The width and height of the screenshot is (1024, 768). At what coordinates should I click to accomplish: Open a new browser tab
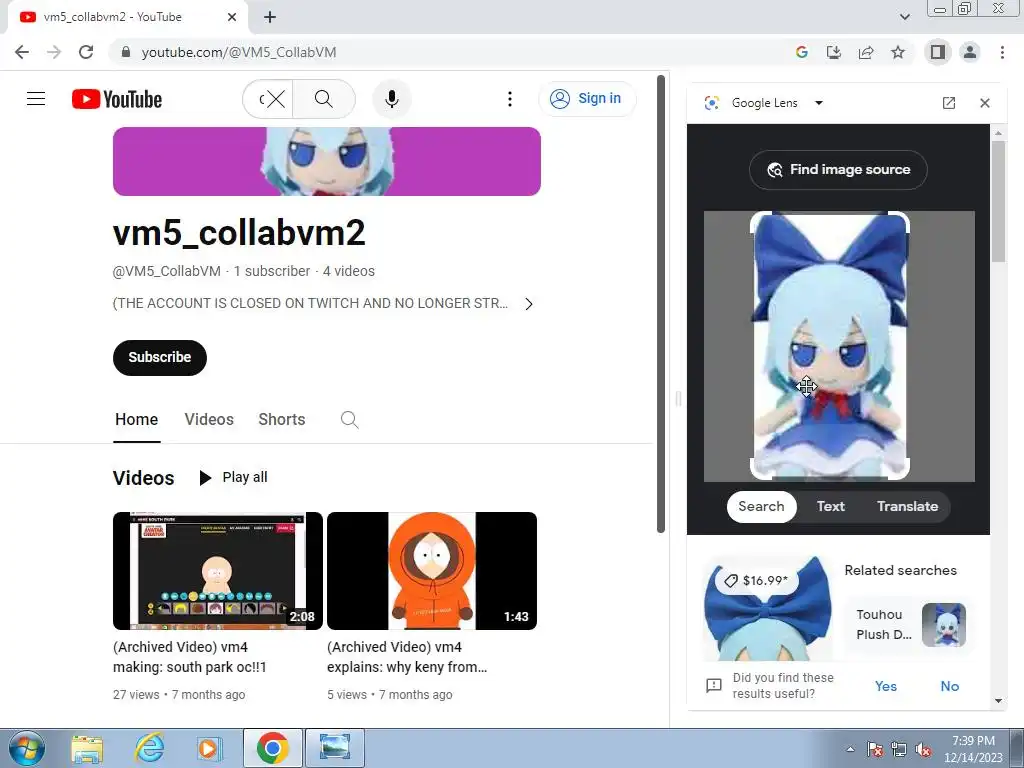(270, 17)
